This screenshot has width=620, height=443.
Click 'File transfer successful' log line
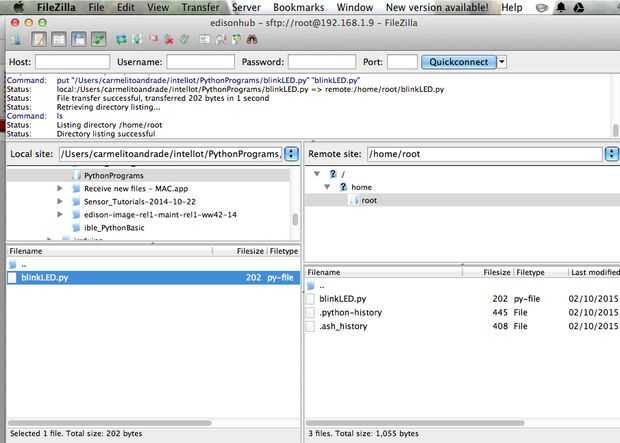[x=163, y=98]
